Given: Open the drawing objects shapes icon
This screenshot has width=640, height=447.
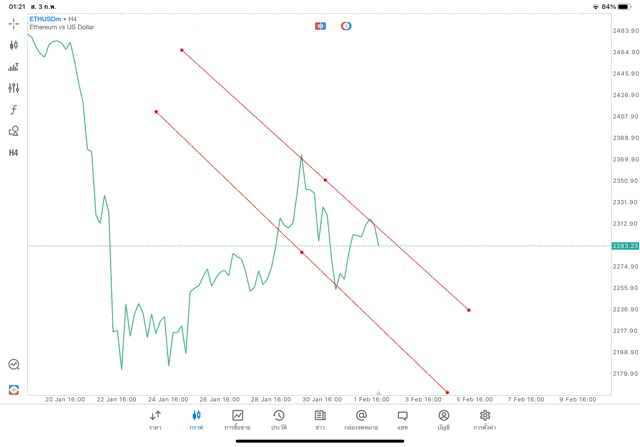Looking at the screenshot, I should [x=14, y=131].
